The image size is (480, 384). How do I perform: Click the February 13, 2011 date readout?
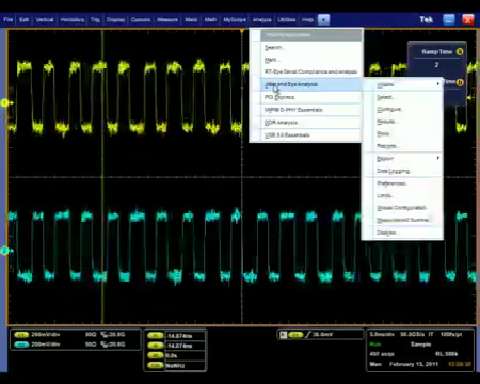click(x=413, y=364)
